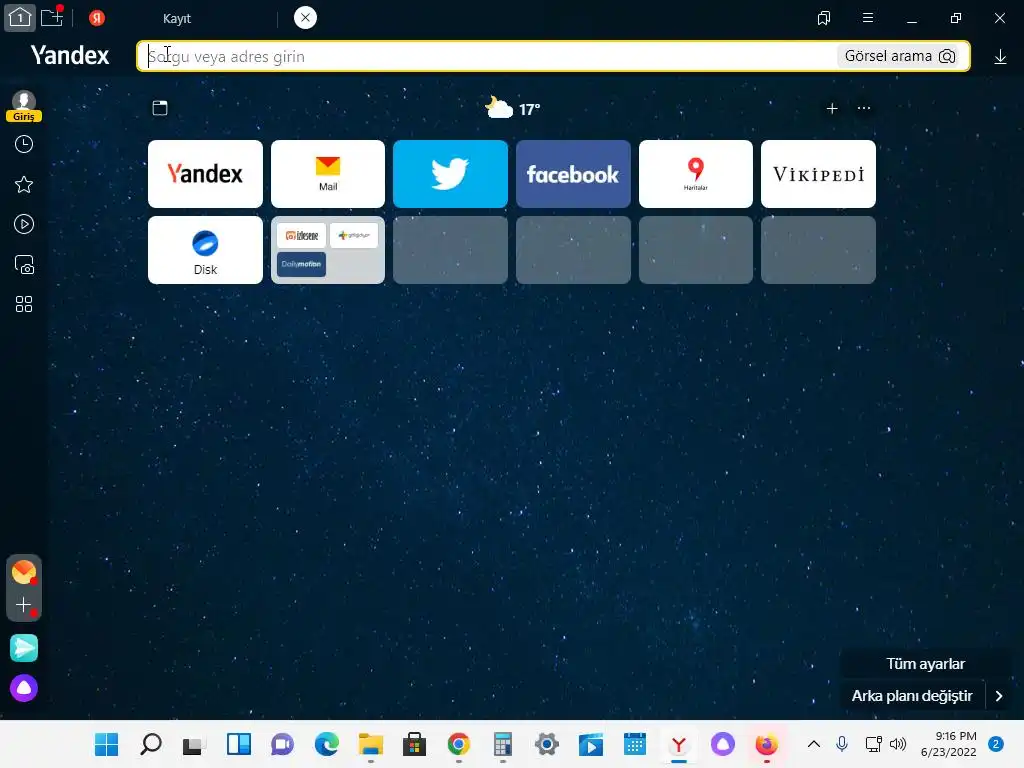The image size is (1024, 768).
Task: Click Arka planı değiştir button
Action: tap(912, 696)
